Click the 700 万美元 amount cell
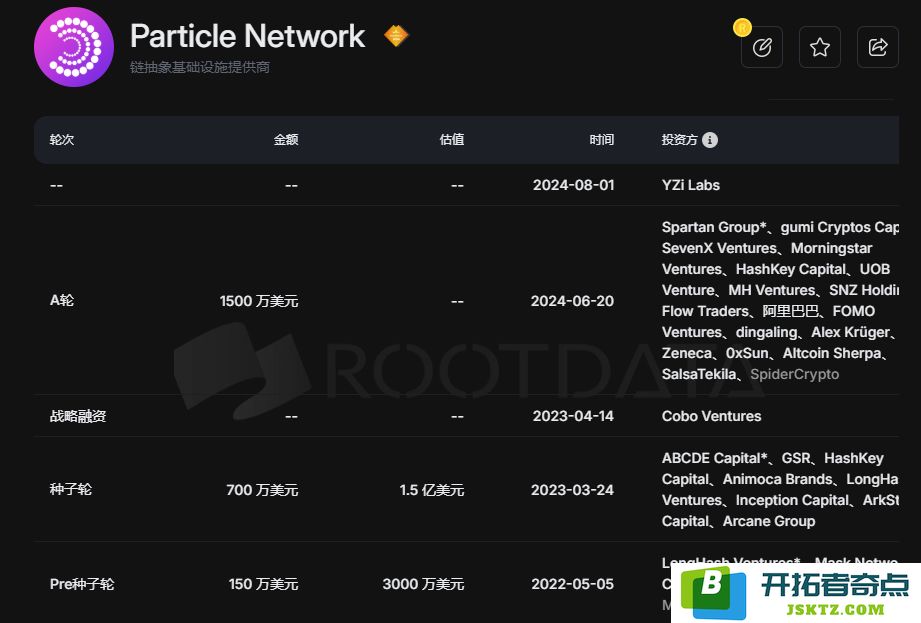Screen dimensions: 921x623 pos(263,490)
